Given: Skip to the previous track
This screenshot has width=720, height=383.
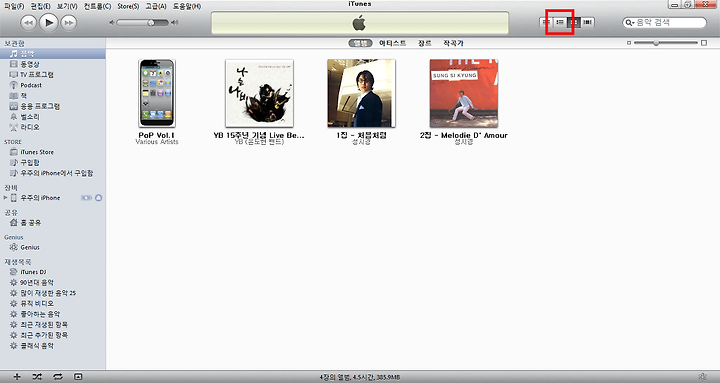Looking at the screenshot, I should pyautogui.click(x=28, y=23).
